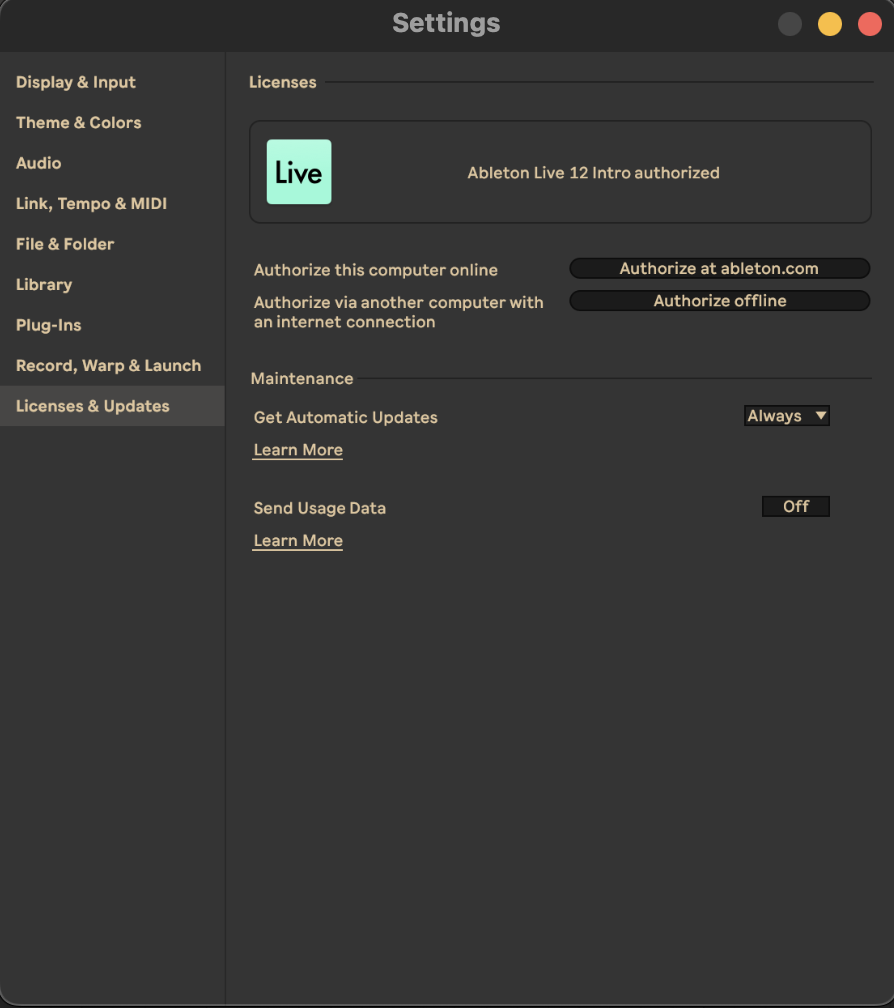Select the Link, Tempo & MIDI tab

tap(91, 204)
